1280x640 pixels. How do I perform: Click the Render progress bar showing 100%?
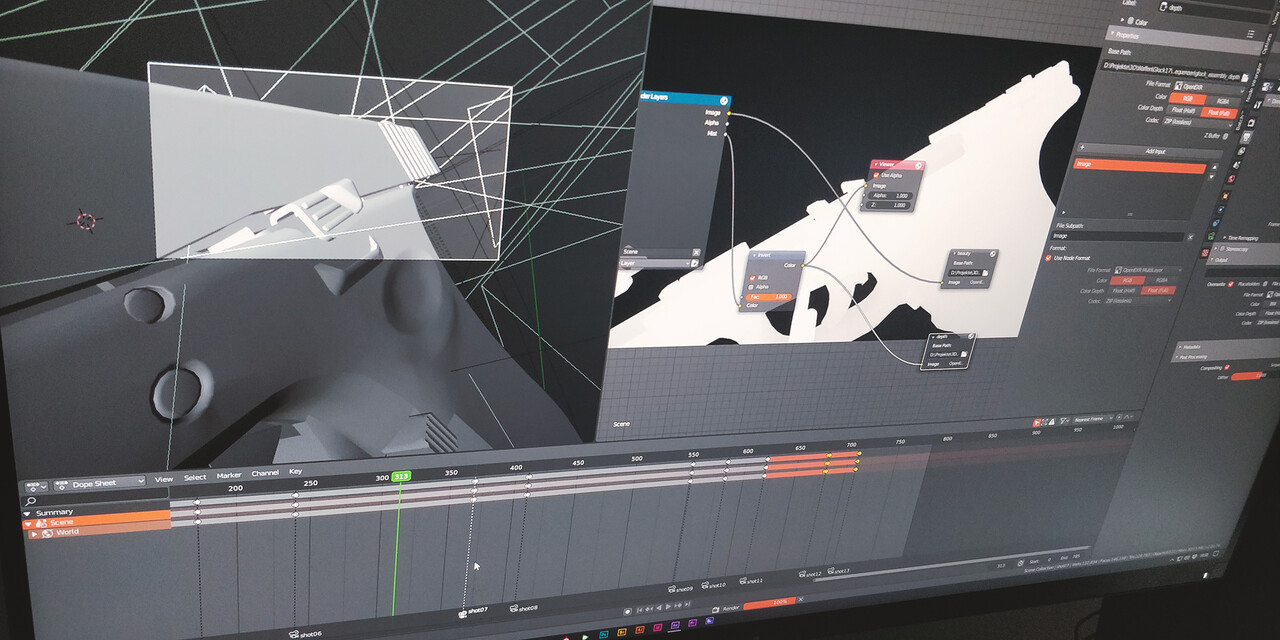[x=769, y=602]
